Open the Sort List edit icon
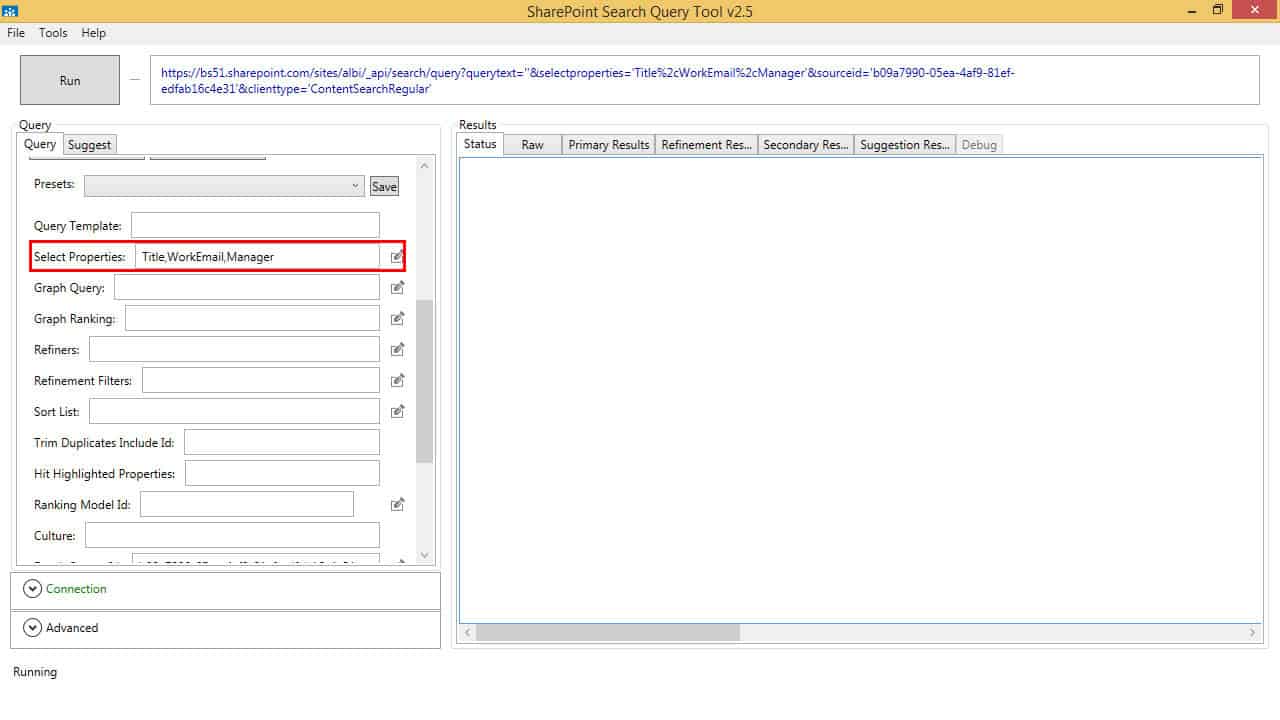Viewport: 1280px width, 720px height. point(397,411)
